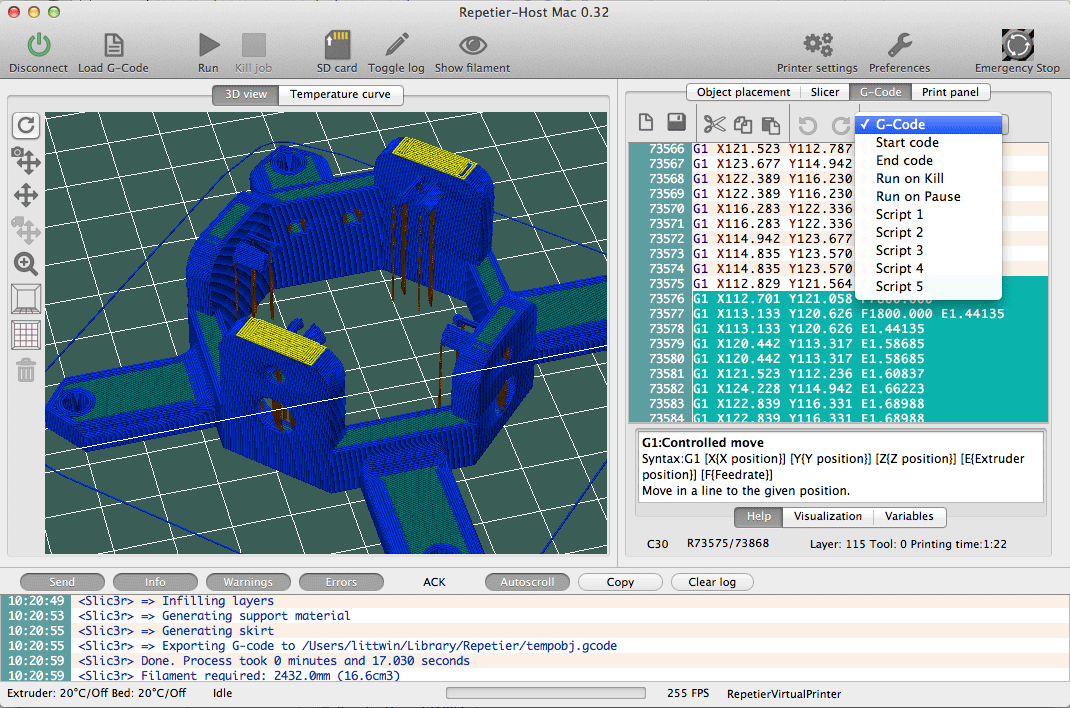The width and height of the screenshot is (1070, 708).
Task: Click the progress bar in status bar
Action: 545,693
